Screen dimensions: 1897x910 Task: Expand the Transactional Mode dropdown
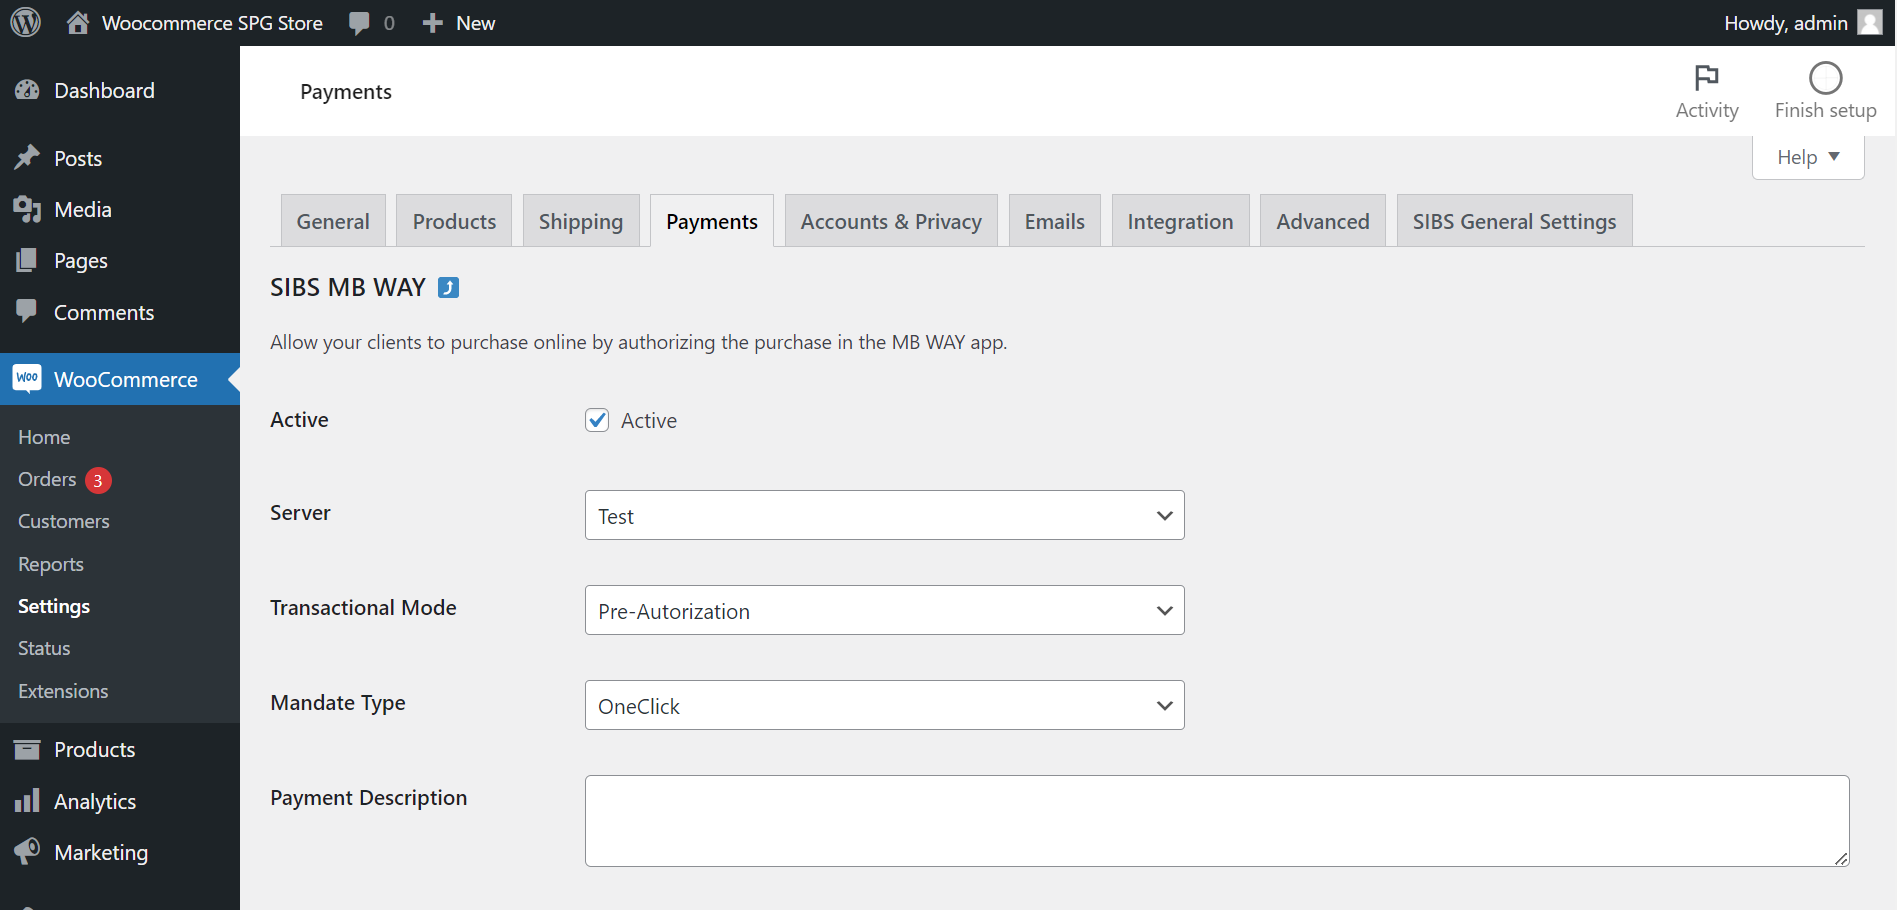[x=884, y=610]
